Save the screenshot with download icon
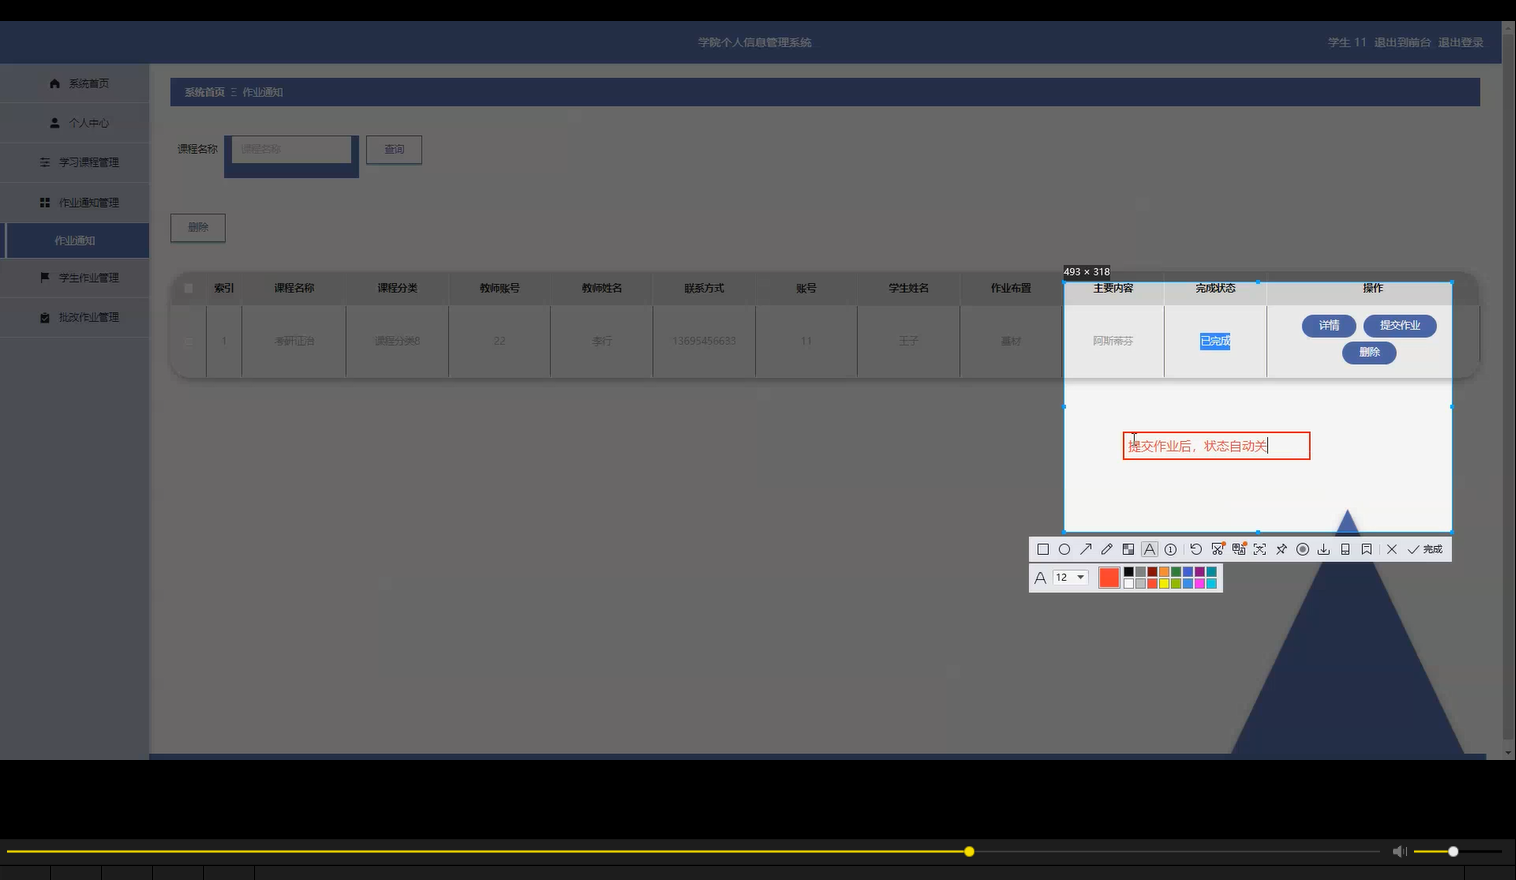Image resolution: width=1516 pixels, height=880 pixels. (x=1324, y=549)
